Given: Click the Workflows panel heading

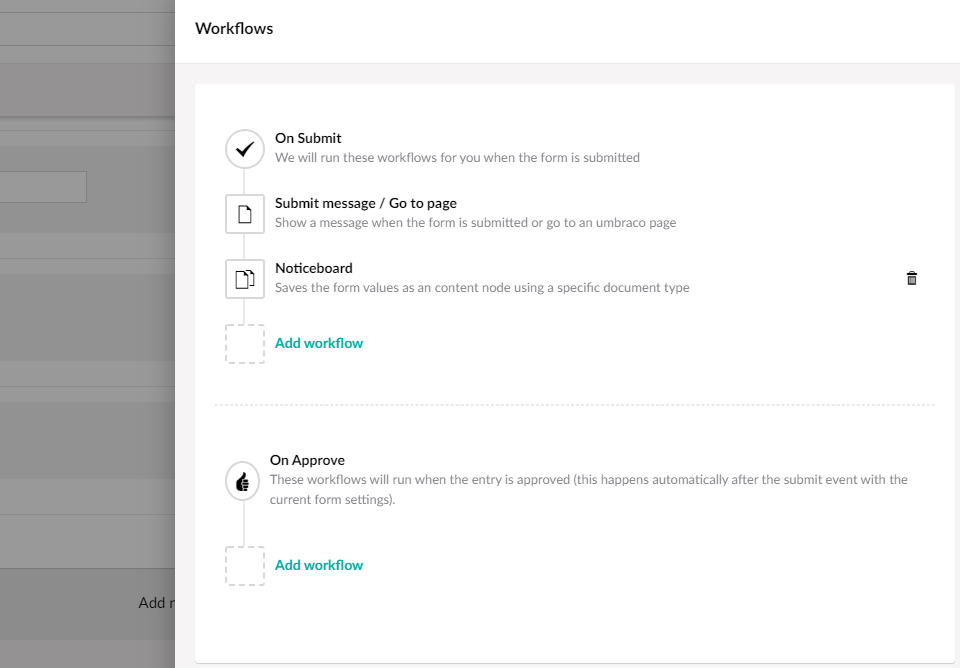Looking at the screenshot, I should point(233,28).
